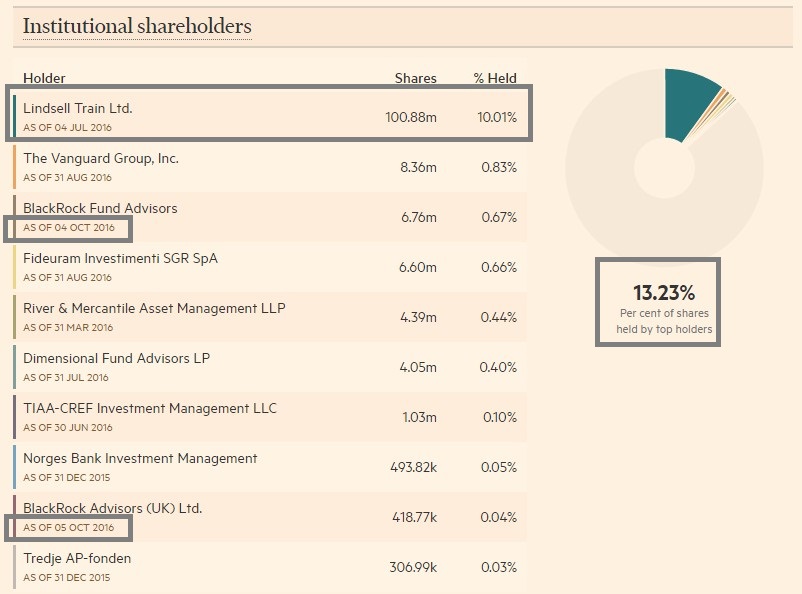This screenshot has height=594, width=802.
Task: Click The Vanguard Group, Inc. name
Action: (101, 158)
